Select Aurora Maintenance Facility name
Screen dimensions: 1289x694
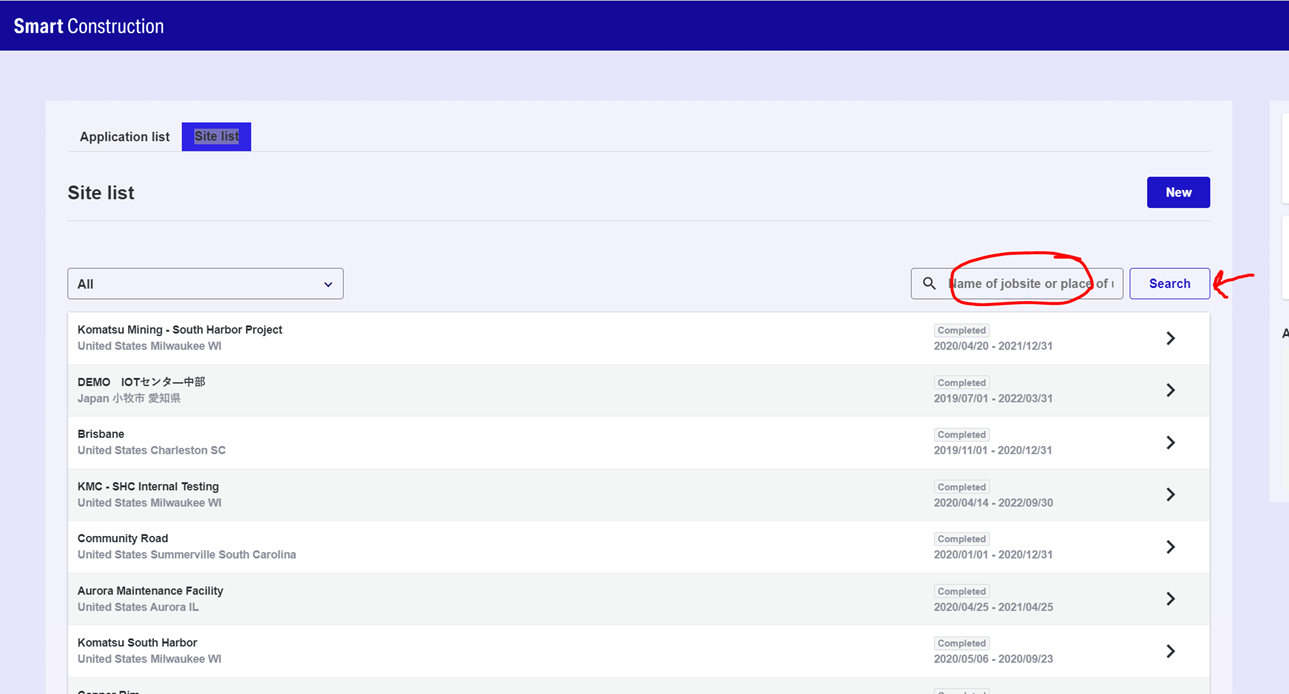(x=151, y=591)
